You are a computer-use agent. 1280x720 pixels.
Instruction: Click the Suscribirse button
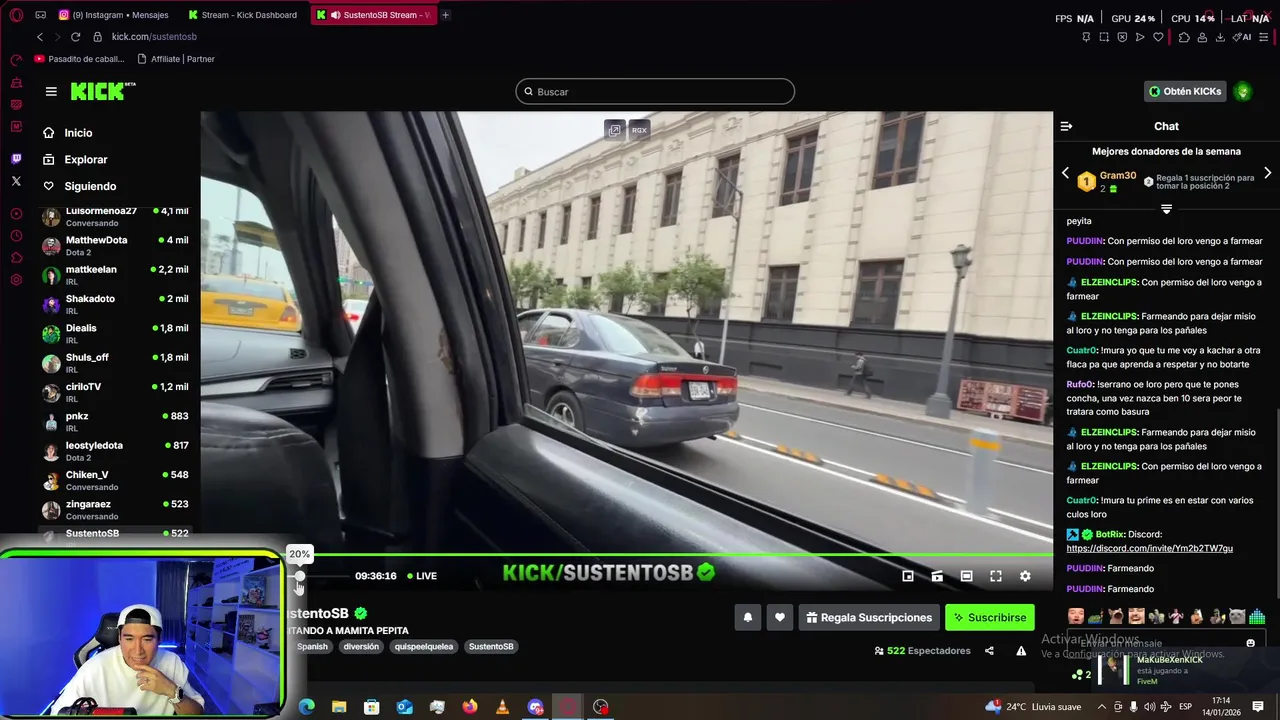[990, 618]
